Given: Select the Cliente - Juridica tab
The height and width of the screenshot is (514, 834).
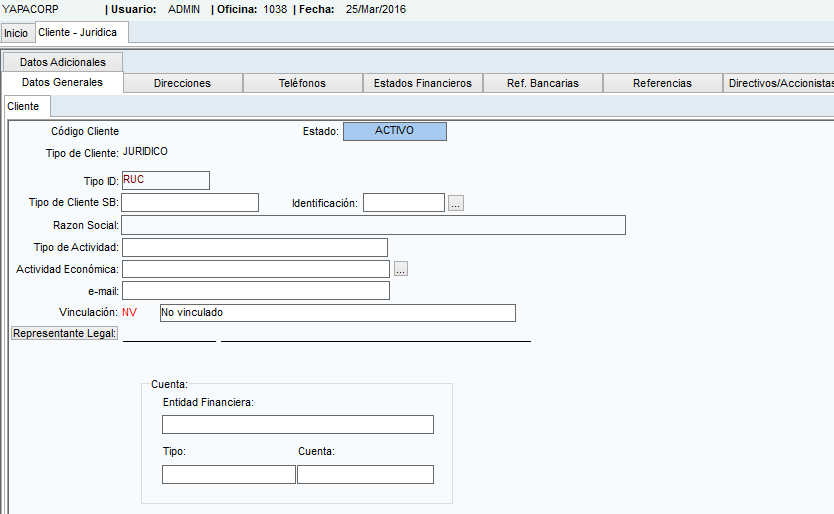Looking at the screenshot, I should pos(81,32).
